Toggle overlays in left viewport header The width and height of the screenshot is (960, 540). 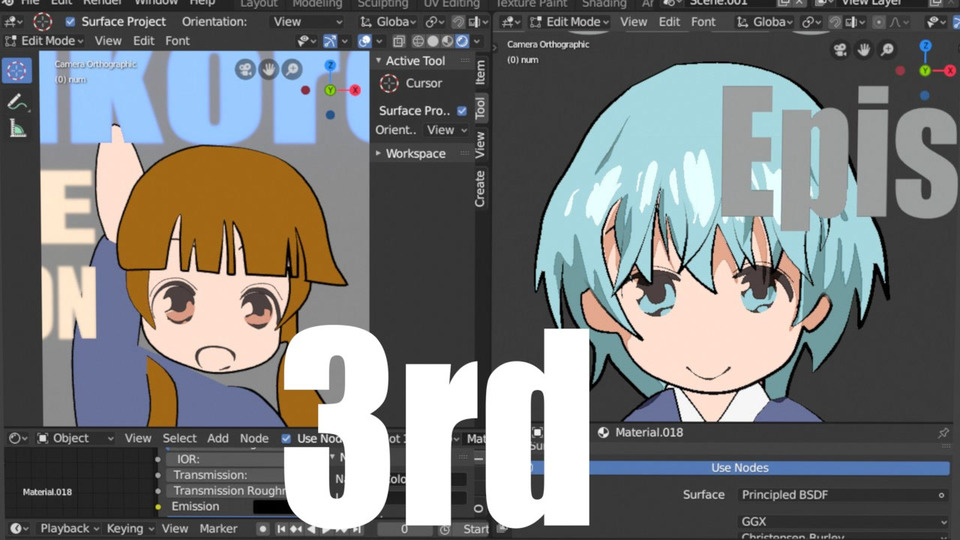click(364, 41)
